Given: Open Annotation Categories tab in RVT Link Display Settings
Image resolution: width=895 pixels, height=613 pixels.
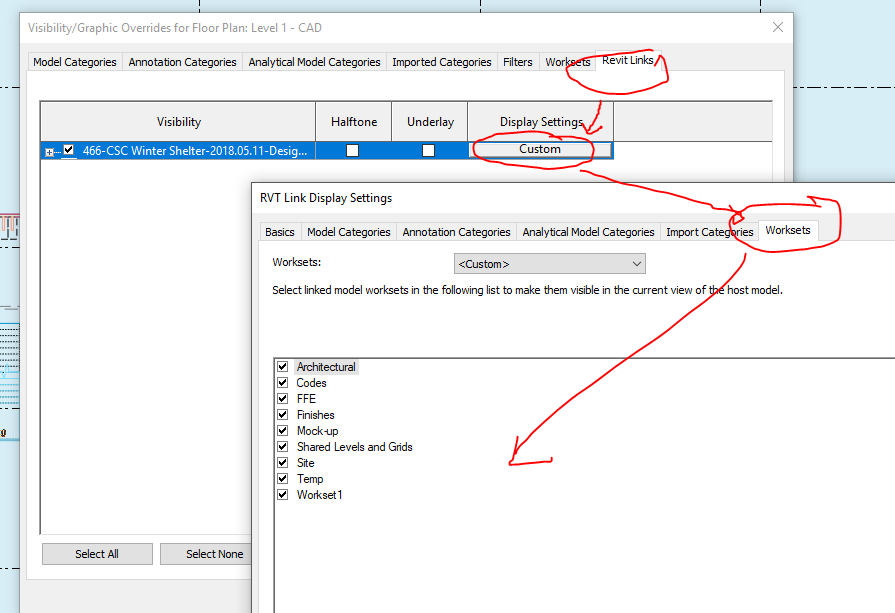Looking at the screenshot, I should 457,232.
